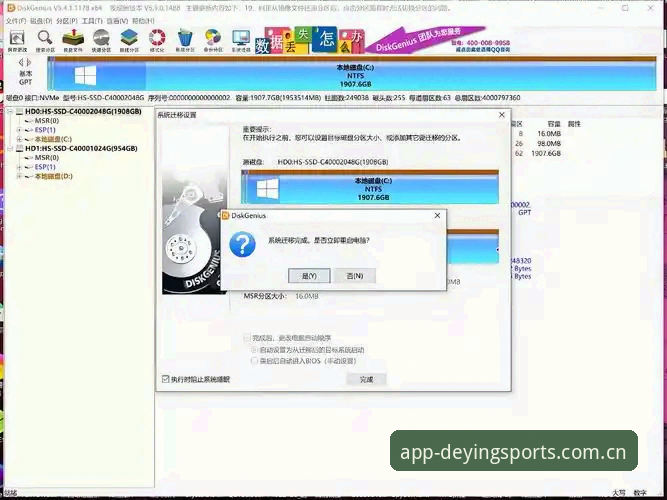
Task: Click the DiskGenius logo in the main title bar
Action: coord(11,8)
